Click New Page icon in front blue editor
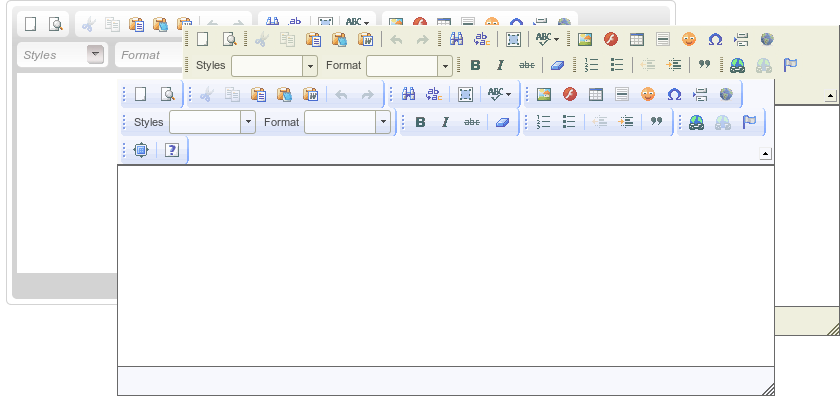This screenshot has height=400, width=840. pyautogui.click(x=140, y=95)
